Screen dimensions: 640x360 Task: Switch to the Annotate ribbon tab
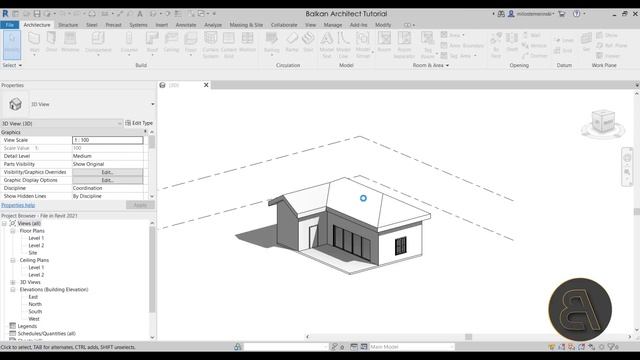[186, 25]
